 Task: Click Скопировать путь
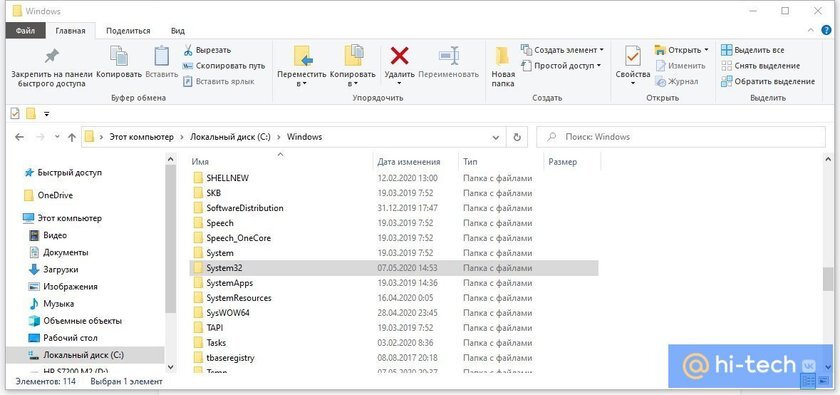tap(223, 66)
